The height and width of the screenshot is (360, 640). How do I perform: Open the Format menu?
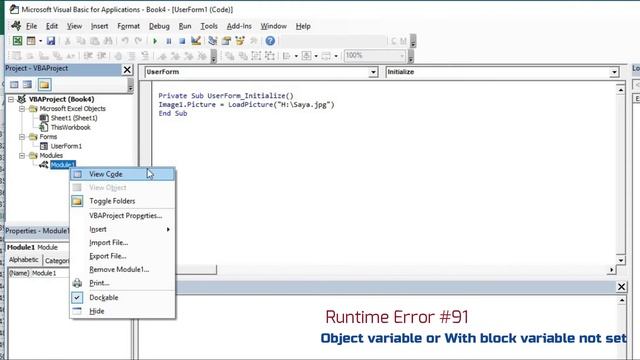pos(129,26)
